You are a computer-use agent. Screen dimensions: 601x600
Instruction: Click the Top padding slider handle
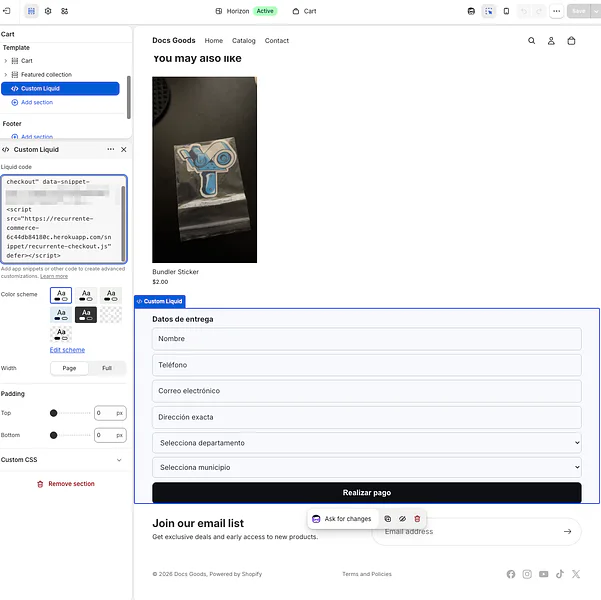(53, 413)
